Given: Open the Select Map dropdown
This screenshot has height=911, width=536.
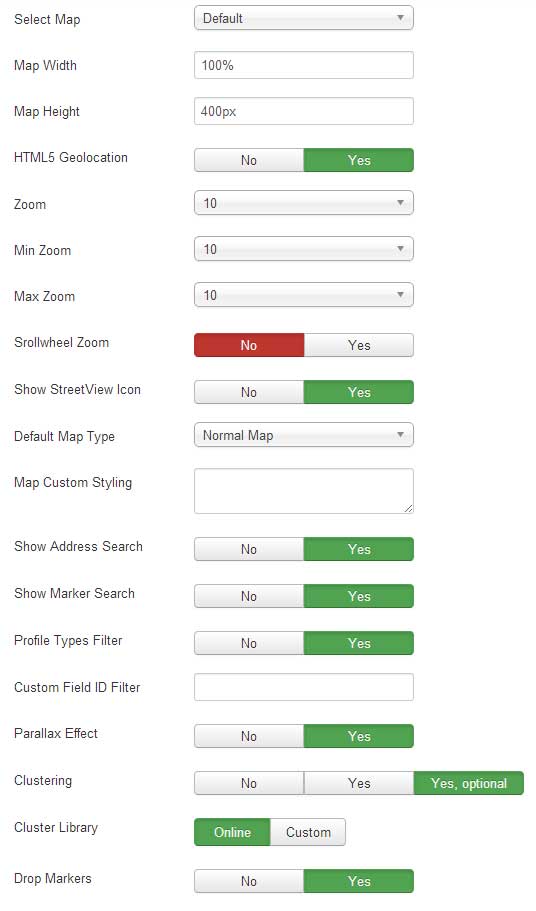Looking at the screenshot, I should pyautogui.click(x=304, y=18).
